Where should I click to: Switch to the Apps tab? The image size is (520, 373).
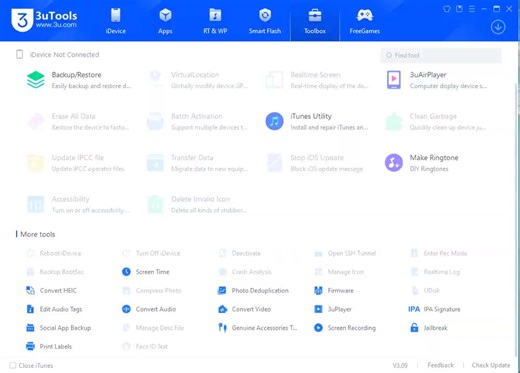[165, 21]
